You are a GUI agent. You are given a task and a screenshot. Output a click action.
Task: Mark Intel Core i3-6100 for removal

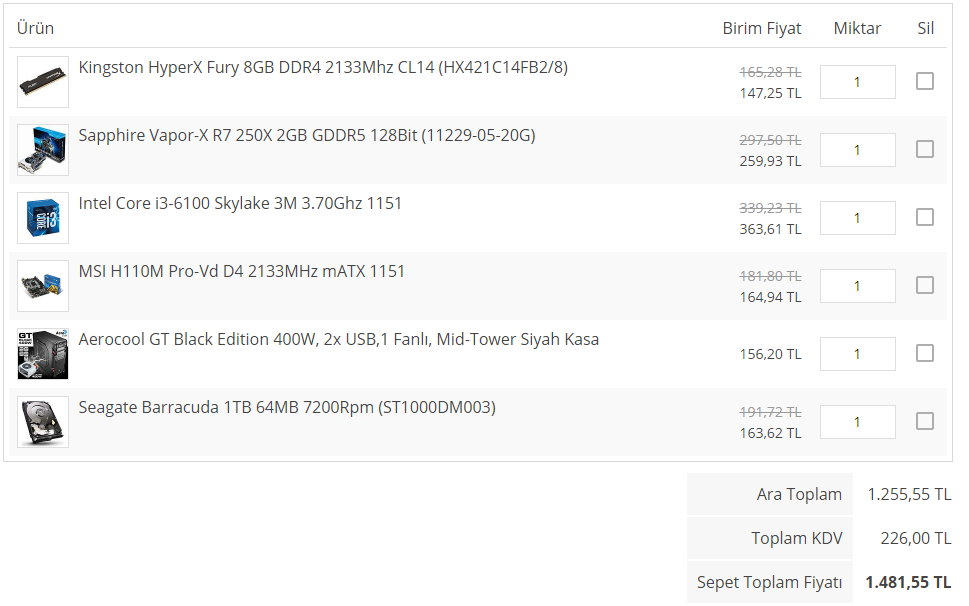click(925, 217)
